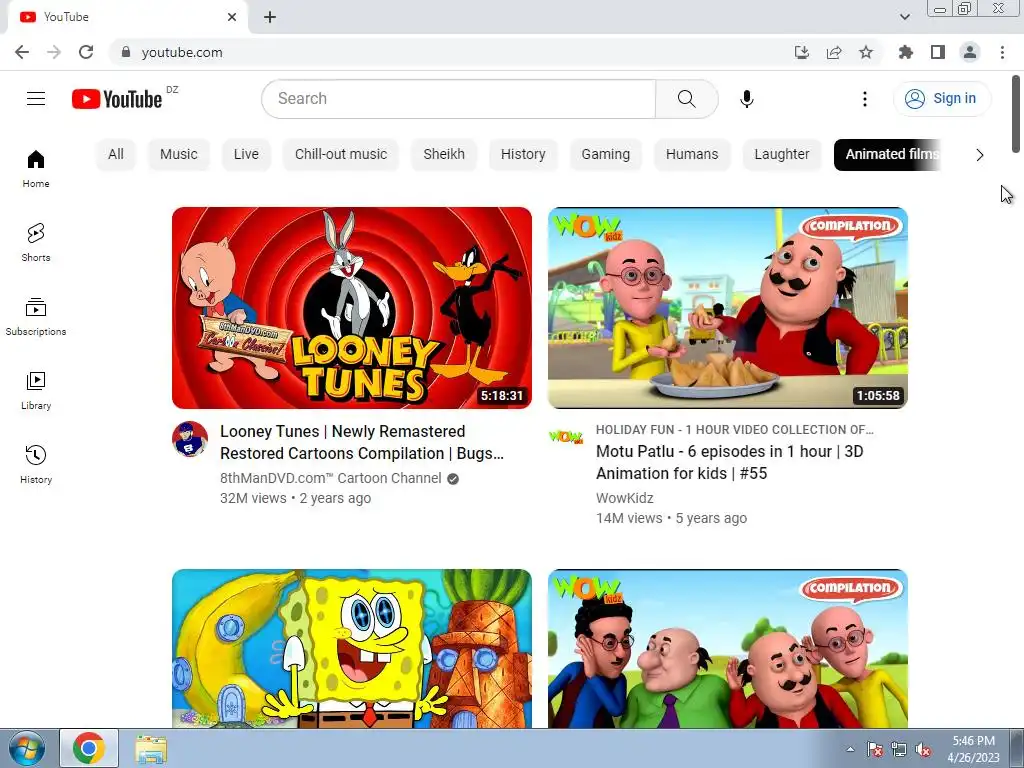
Task: Open Chrome's three-dot menu
Action: tap(1002, 52)
